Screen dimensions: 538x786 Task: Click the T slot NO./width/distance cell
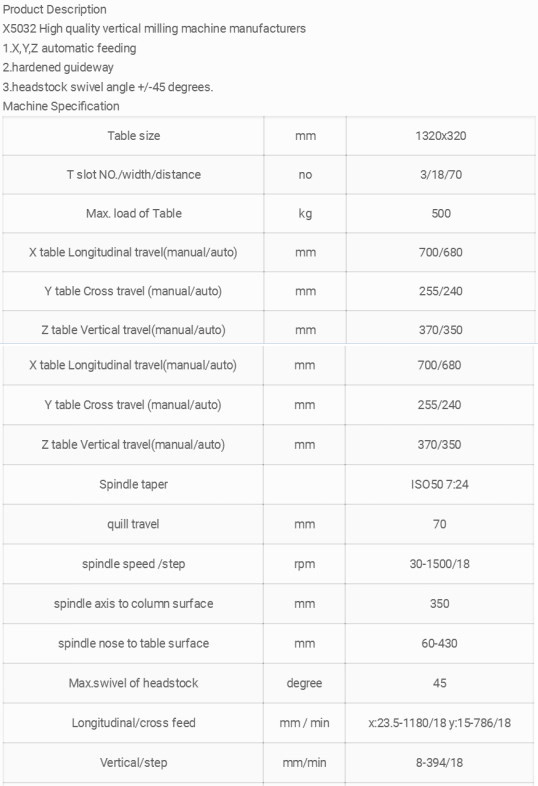134,175
